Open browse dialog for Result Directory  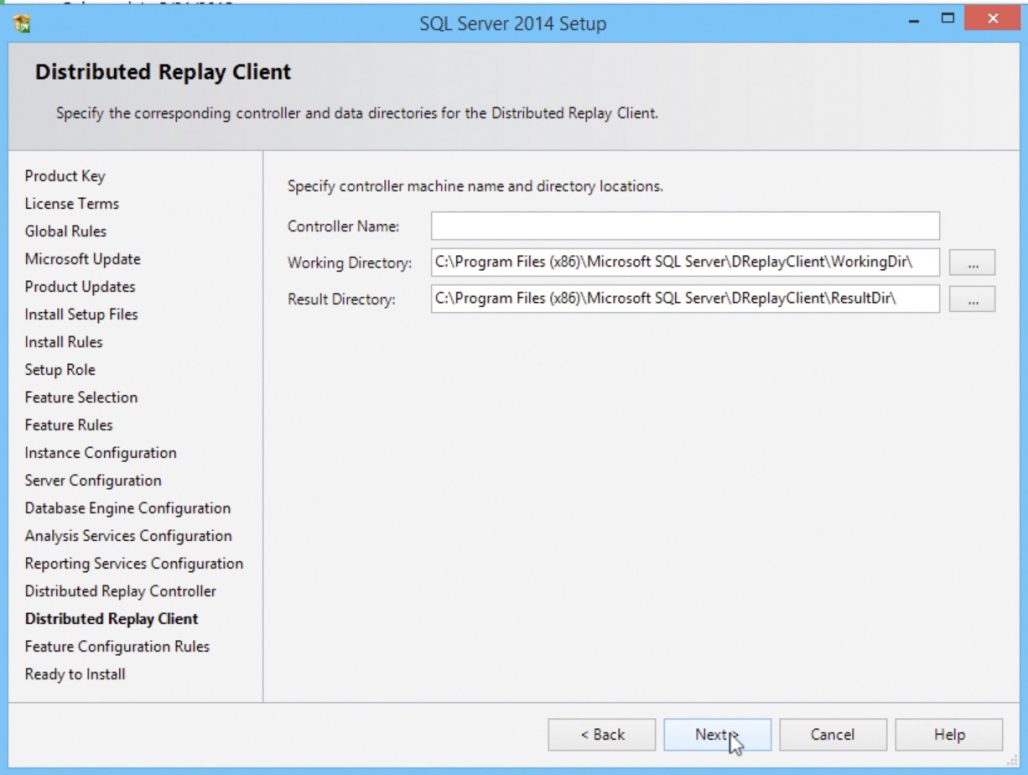tap(971, 298)
